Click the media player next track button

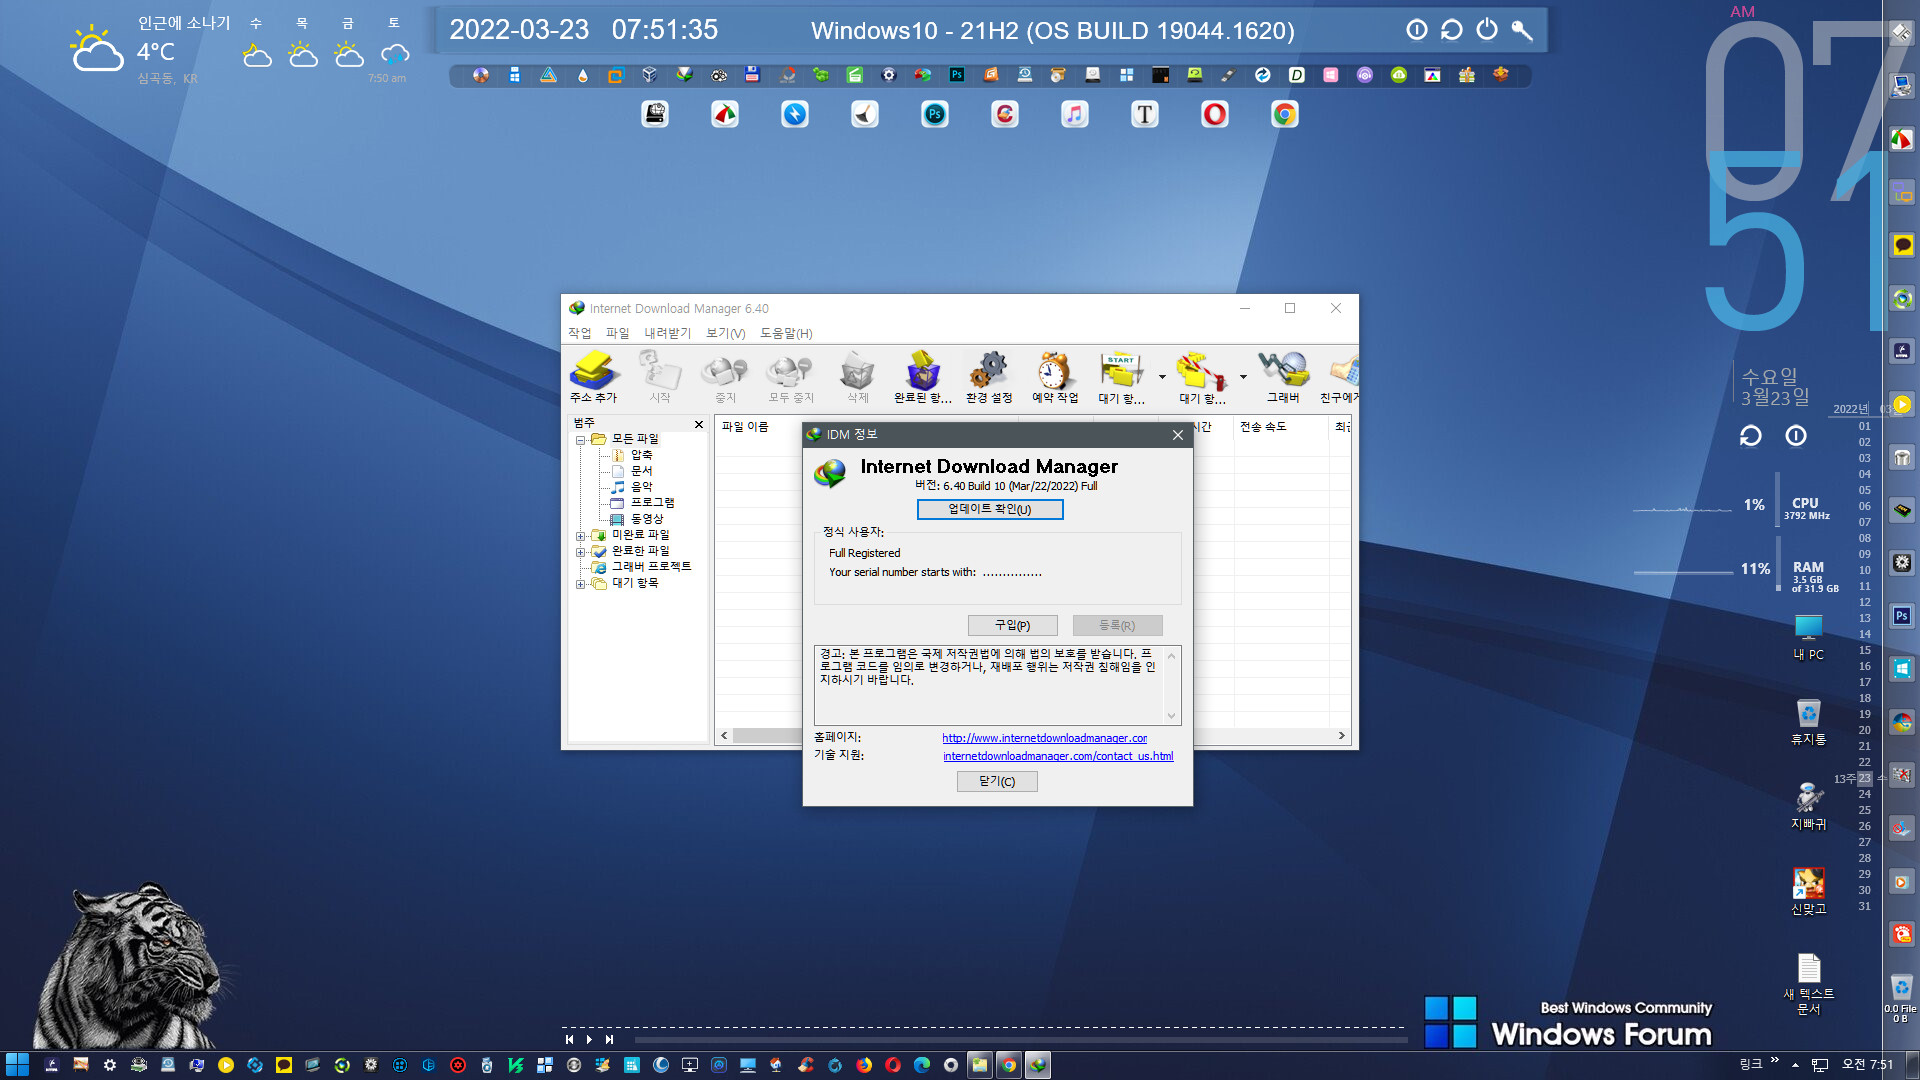609,1040
